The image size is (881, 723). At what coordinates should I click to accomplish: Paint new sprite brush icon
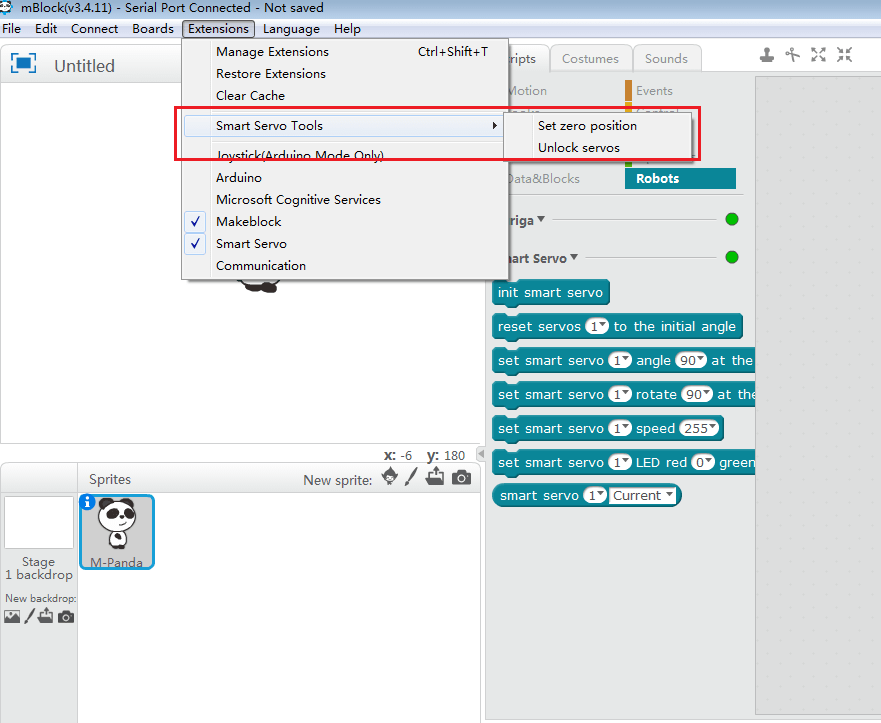pos(411,477)
